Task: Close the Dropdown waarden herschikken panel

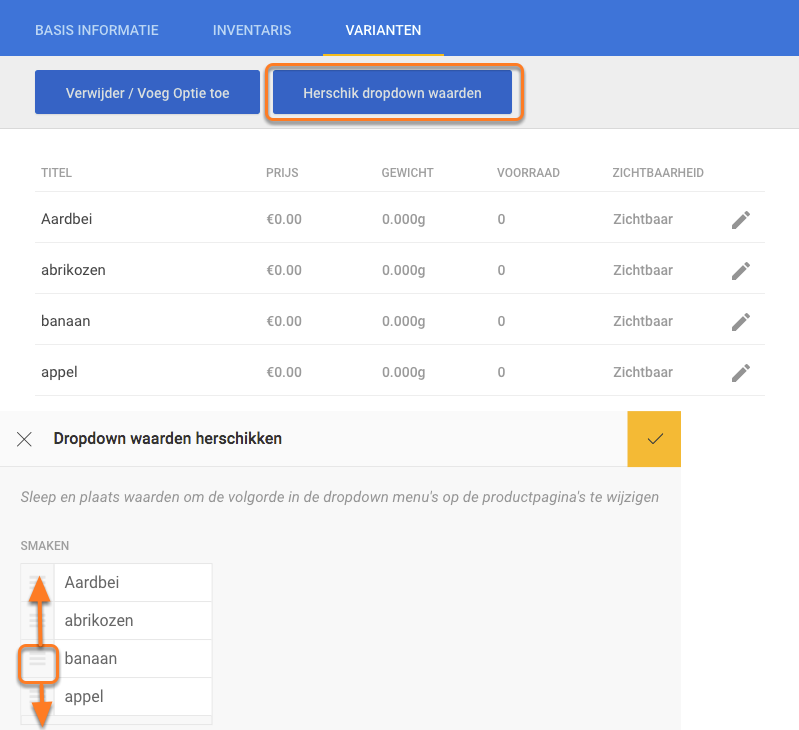Action: (x=25, y=439)
